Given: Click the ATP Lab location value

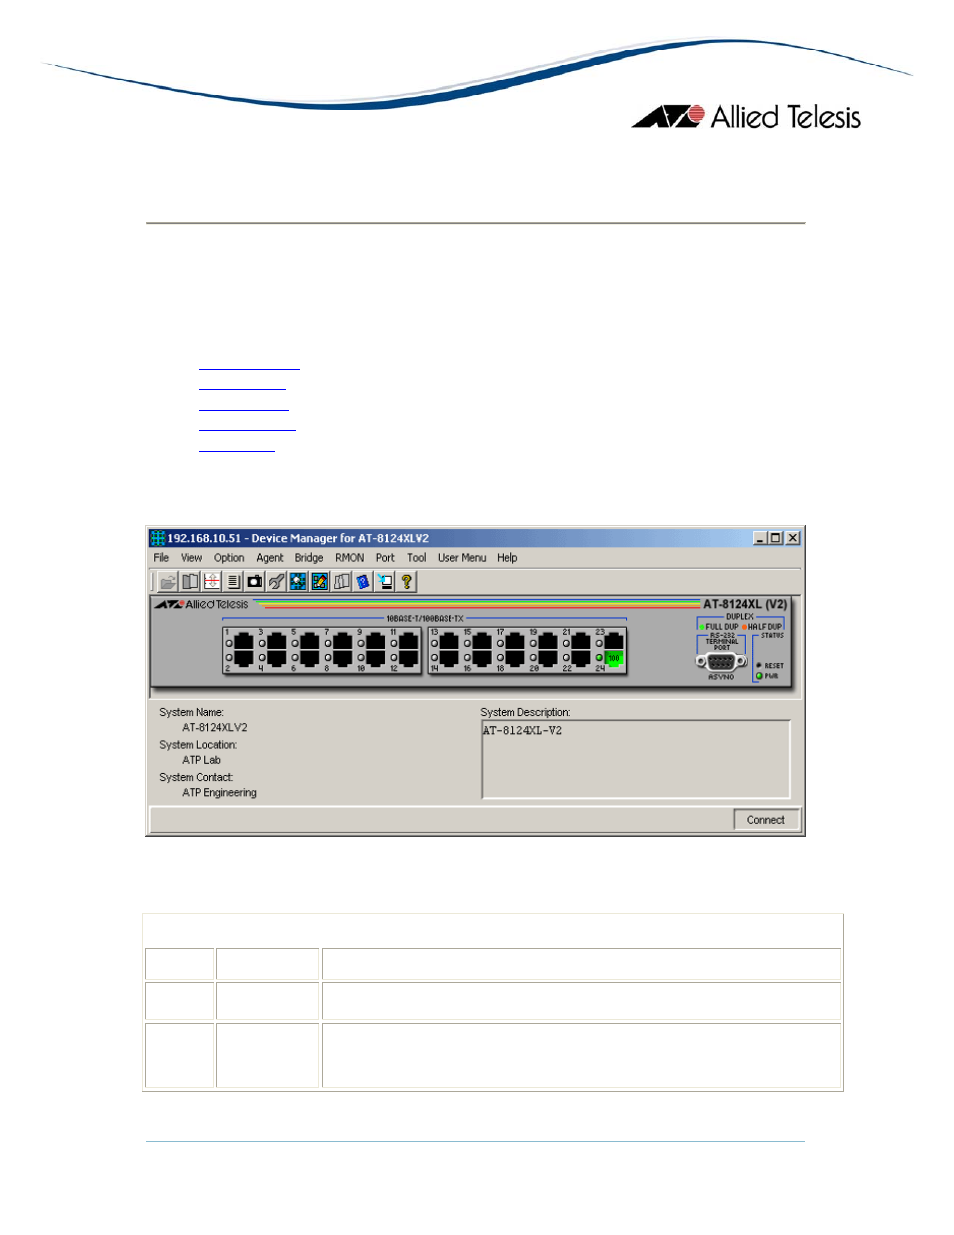Looking at the screenshot, I should coord(201,760).
